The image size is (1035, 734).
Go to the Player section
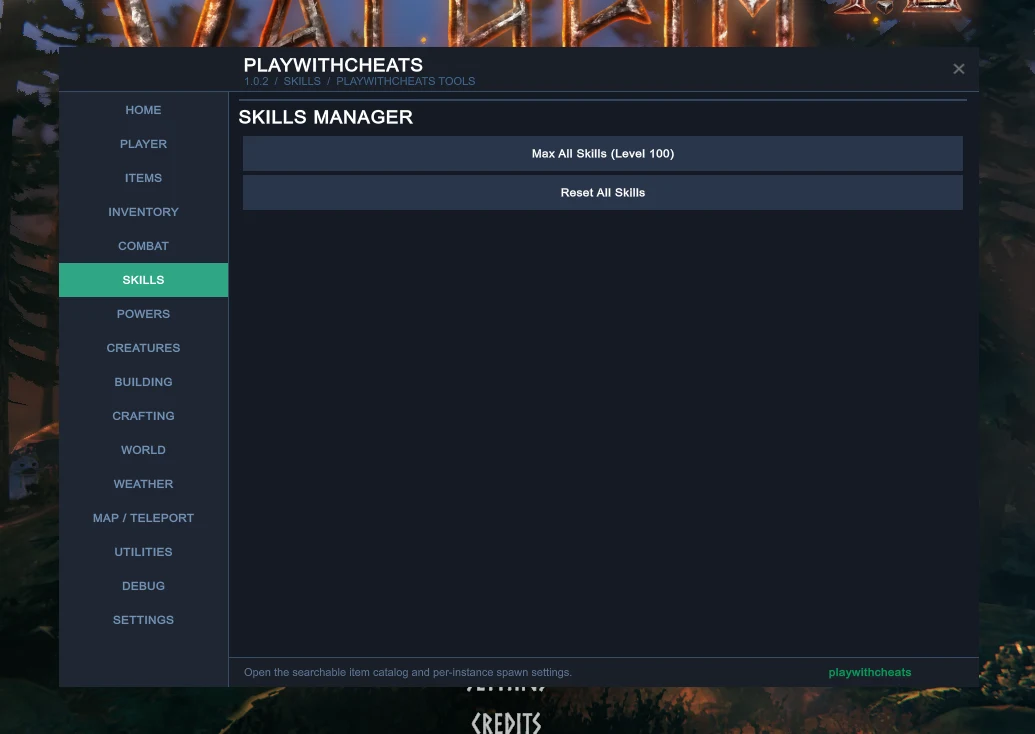[x=143, y=144]
